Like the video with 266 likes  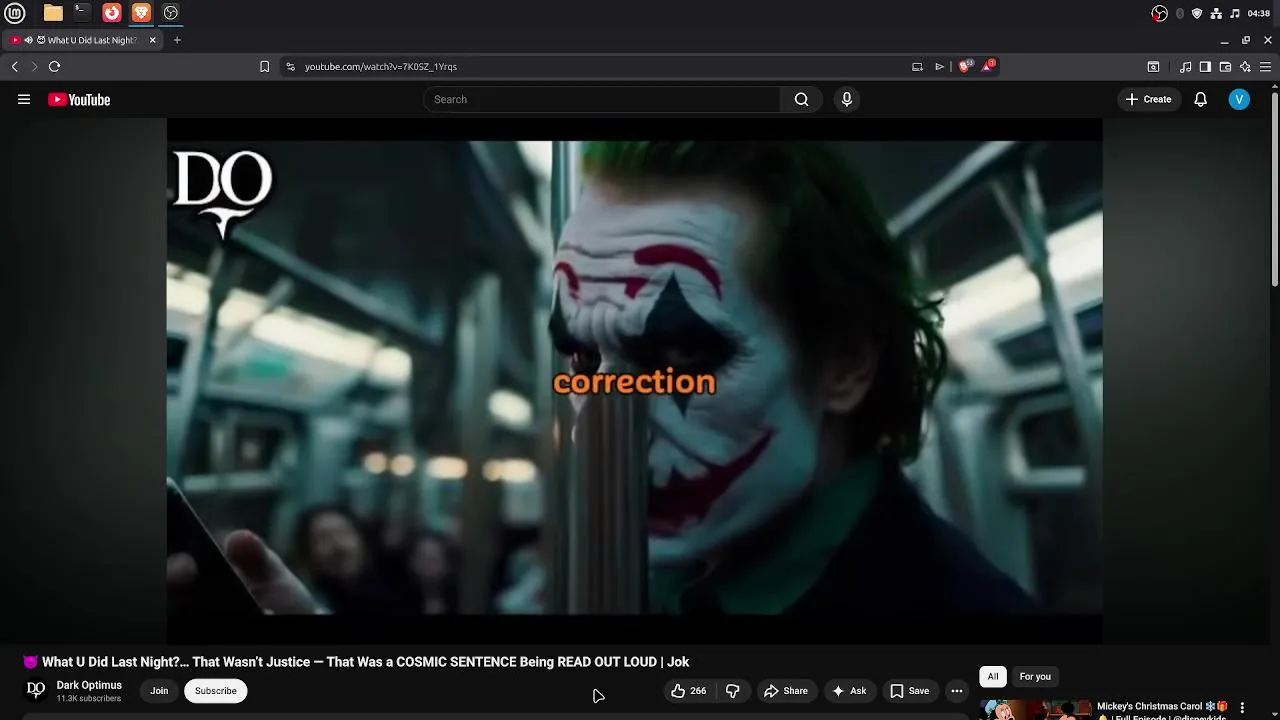point(688,691)
